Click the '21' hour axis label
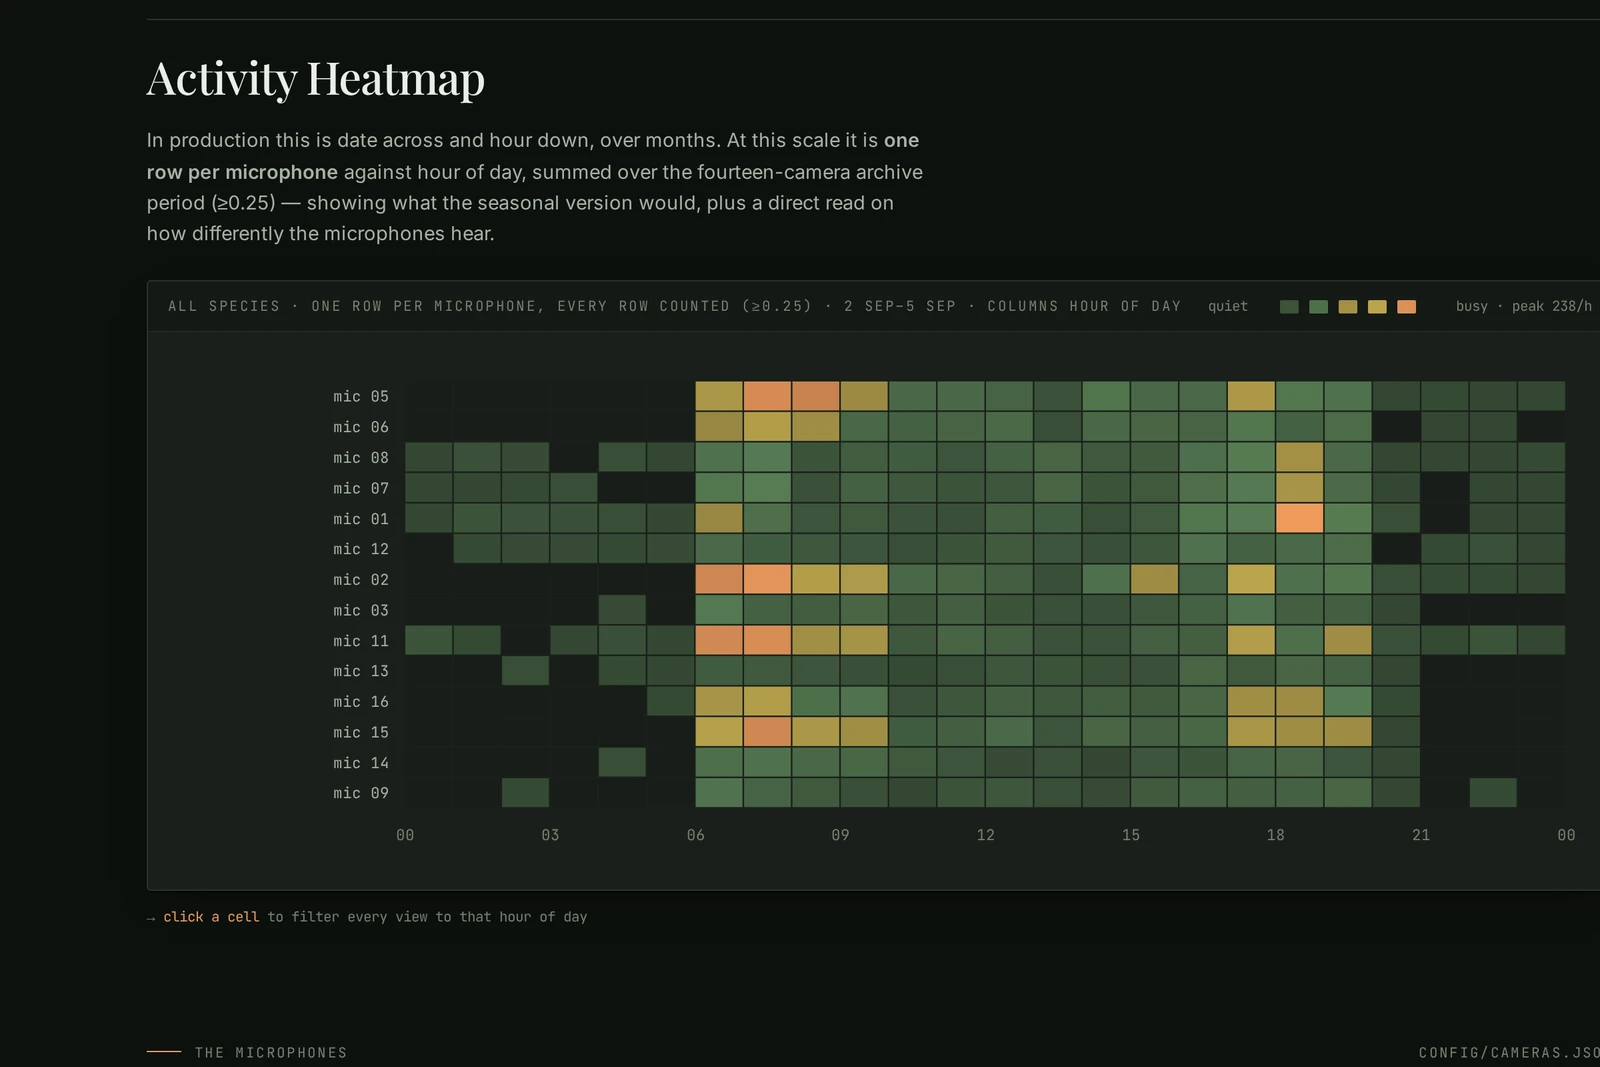 (1421, 835)
